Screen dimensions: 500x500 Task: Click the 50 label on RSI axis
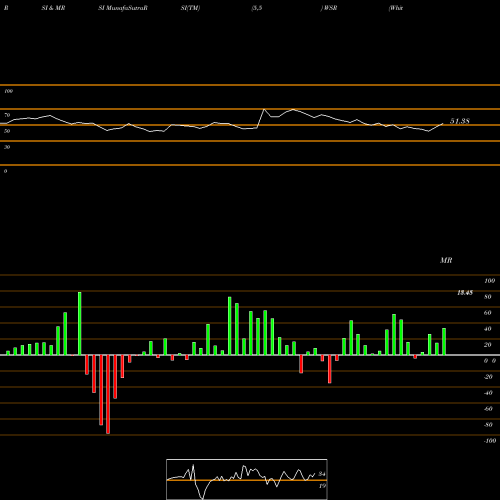(7, 131)
